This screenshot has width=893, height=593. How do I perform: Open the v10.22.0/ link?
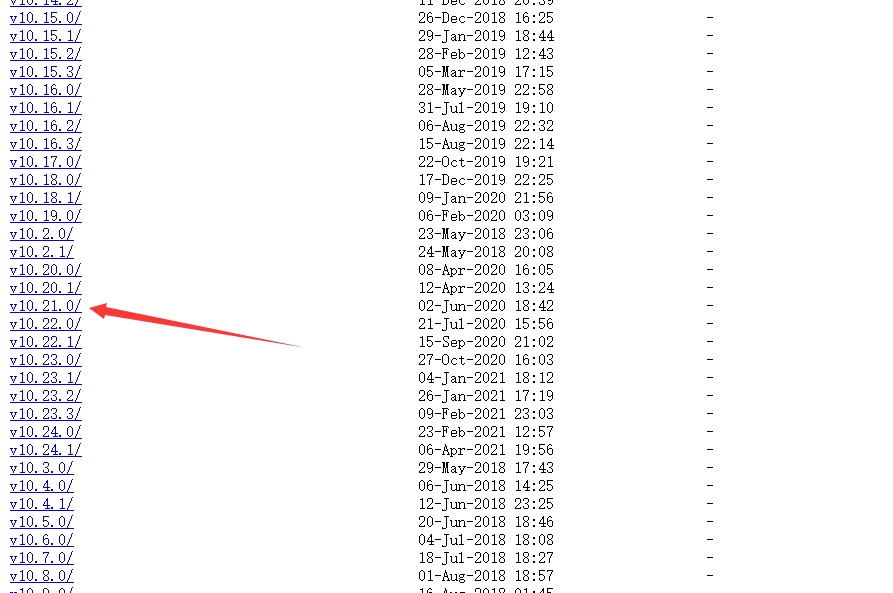pos(46,324)
